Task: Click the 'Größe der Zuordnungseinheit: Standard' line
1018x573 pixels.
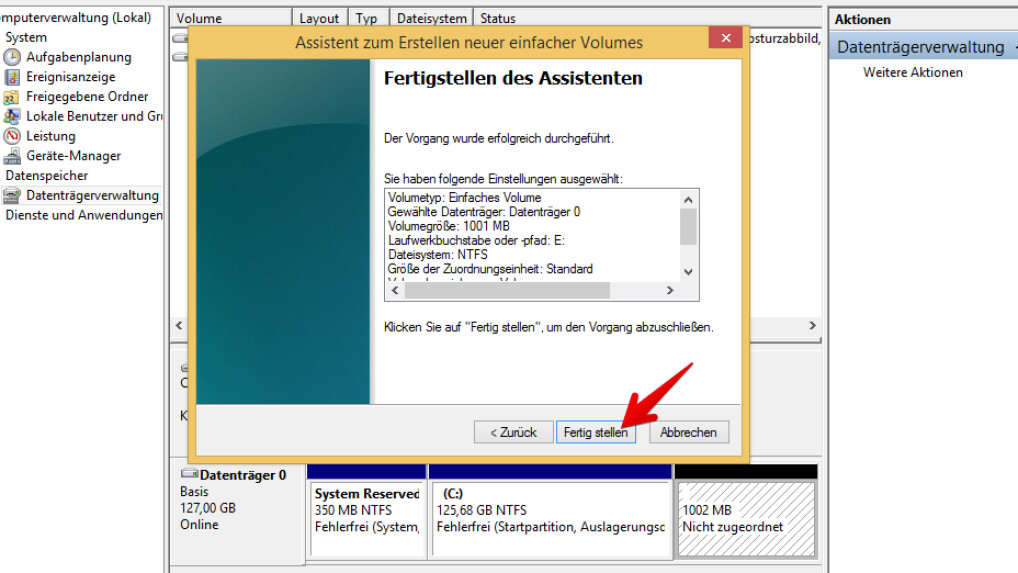Action: click(490, 269)
